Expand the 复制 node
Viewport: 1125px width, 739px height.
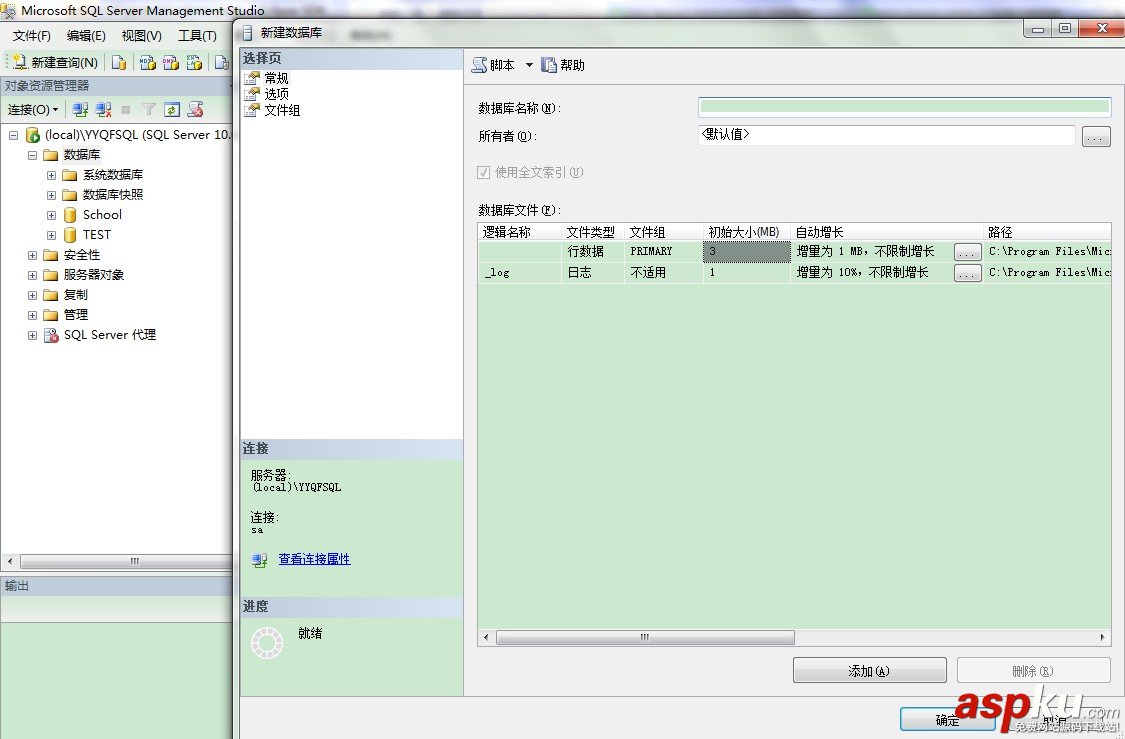(32, 296)
